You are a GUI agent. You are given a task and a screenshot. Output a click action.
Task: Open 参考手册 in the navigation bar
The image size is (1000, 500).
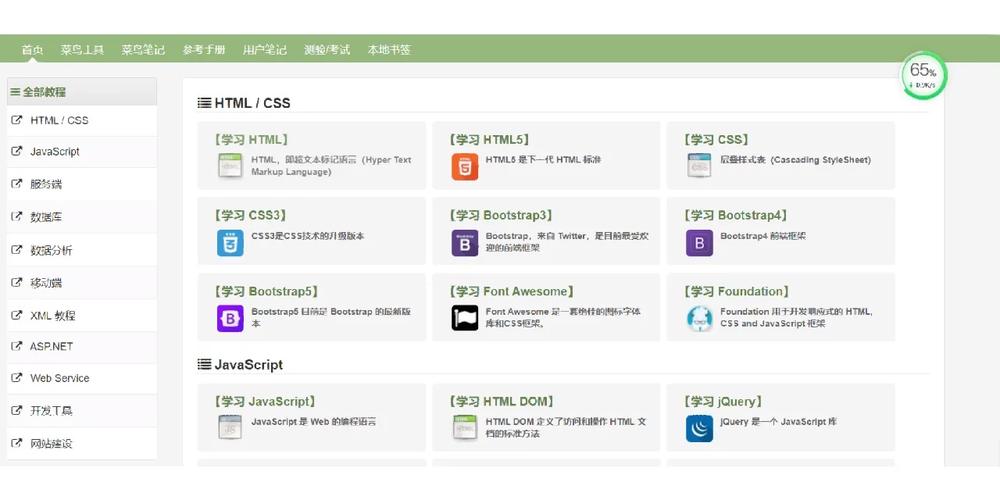coord(203,49)
